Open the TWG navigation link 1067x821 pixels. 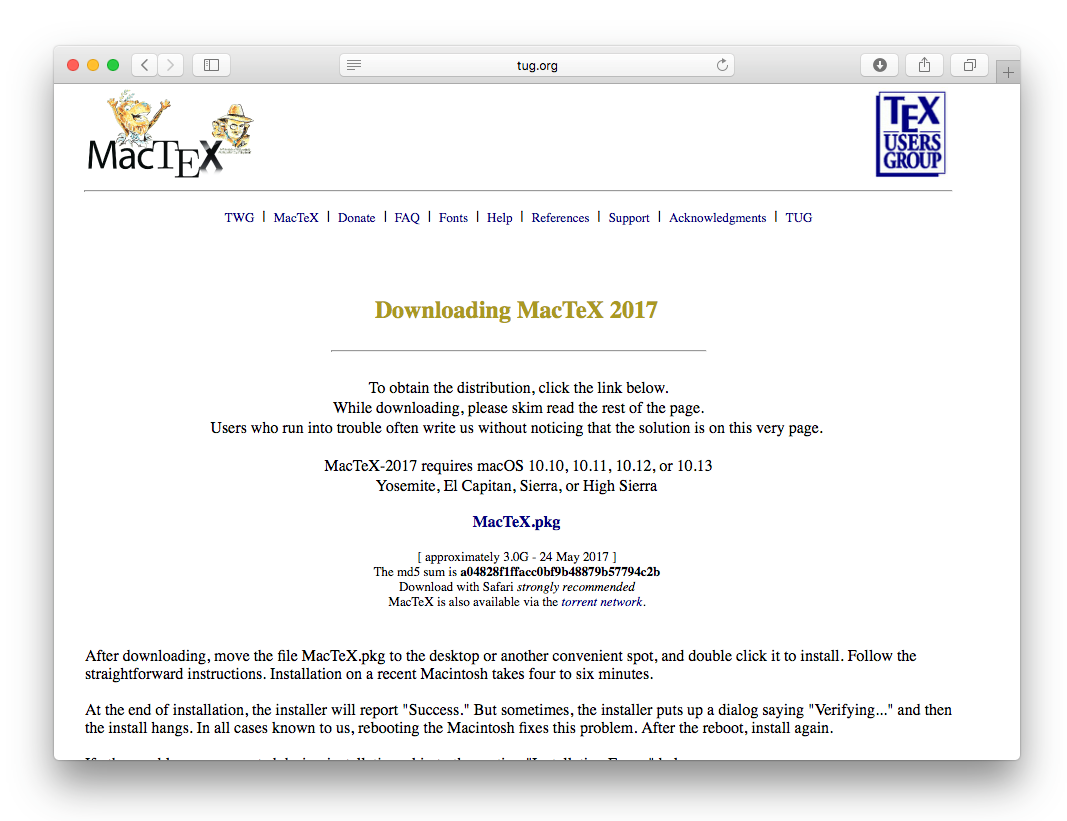tap(239, 218)
